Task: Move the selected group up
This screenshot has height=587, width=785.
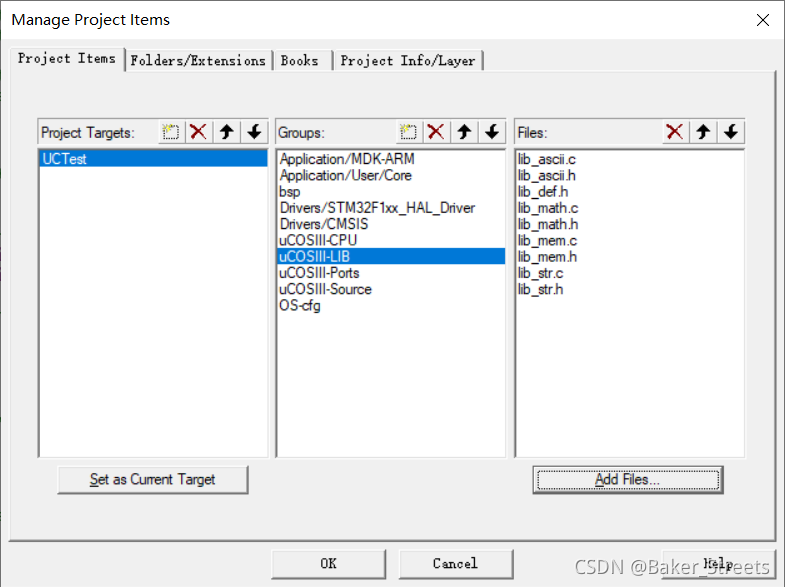Action: pos(464,132)
